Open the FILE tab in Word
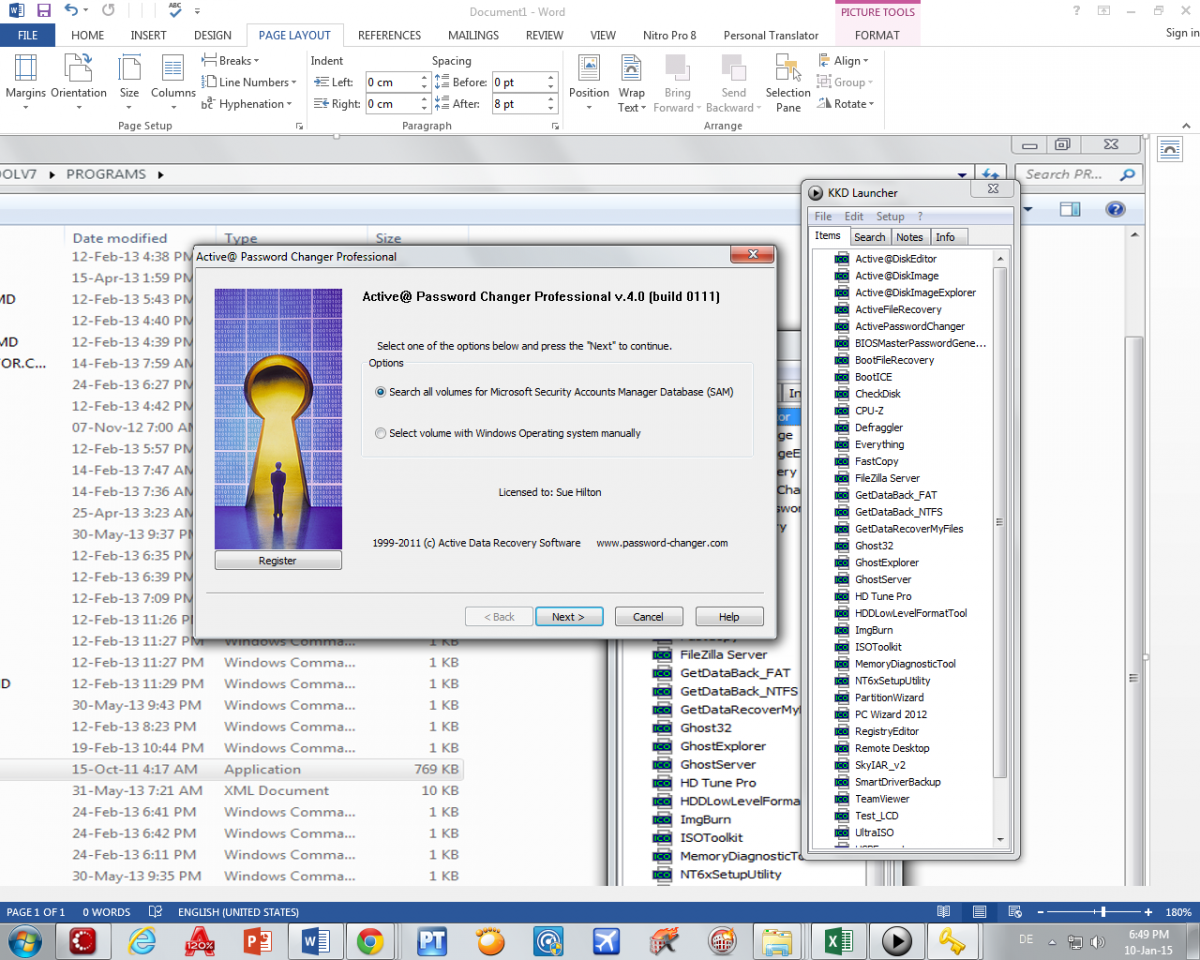 (x=28, y=35)
